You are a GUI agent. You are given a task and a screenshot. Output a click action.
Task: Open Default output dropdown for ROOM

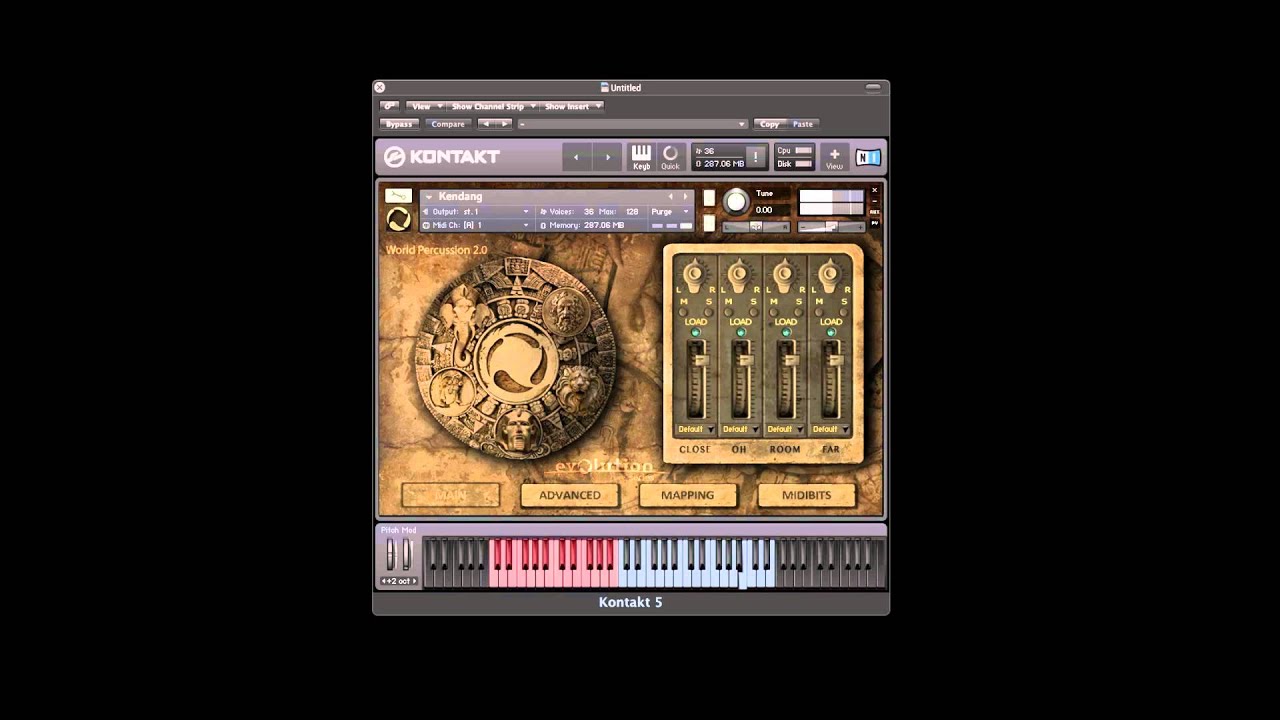[x=785, y=429]
